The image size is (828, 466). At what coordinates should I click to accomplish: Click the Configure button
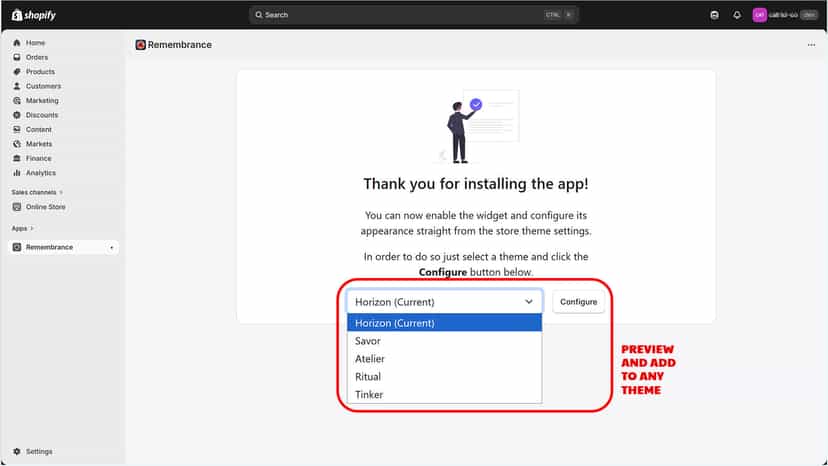(578, 302)
